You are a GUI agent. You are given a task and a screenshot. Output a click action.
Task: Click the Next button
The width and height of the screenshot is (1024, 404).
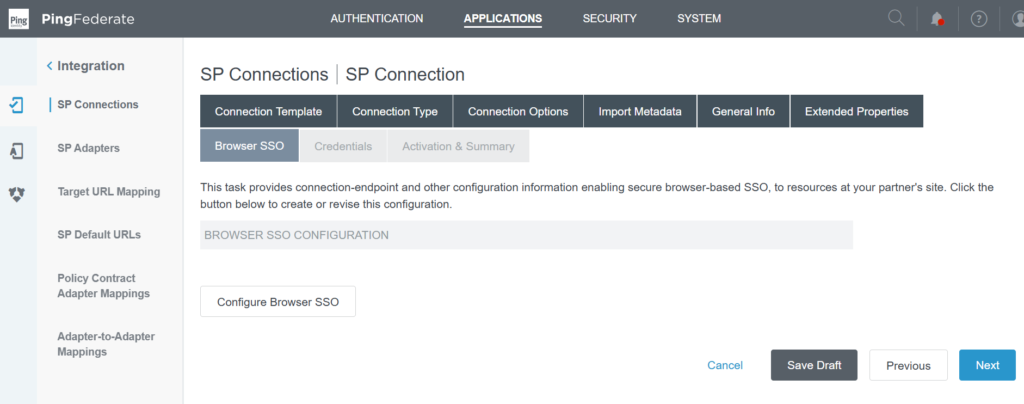tap(987, 365)
